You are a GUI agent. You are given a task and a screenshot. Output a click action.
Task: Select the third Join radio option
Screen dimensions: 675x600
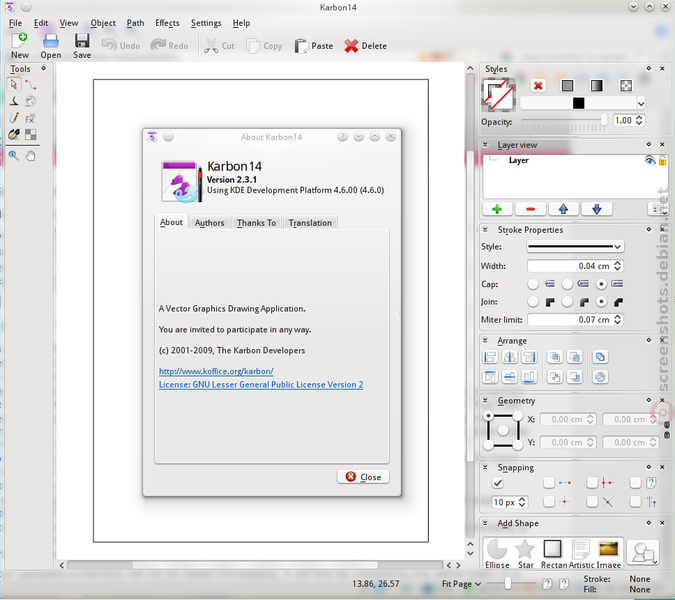coord(601,302)
